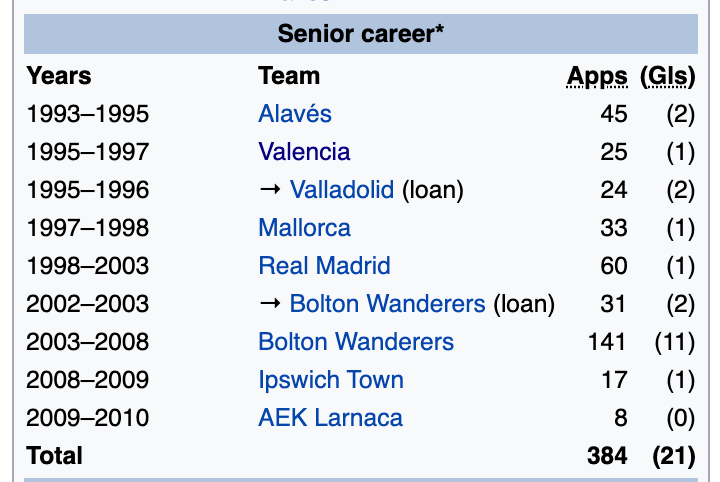Click the total goals value (21)
The image size is (720, 482).
pyautogui.click(x=673, y=456)
